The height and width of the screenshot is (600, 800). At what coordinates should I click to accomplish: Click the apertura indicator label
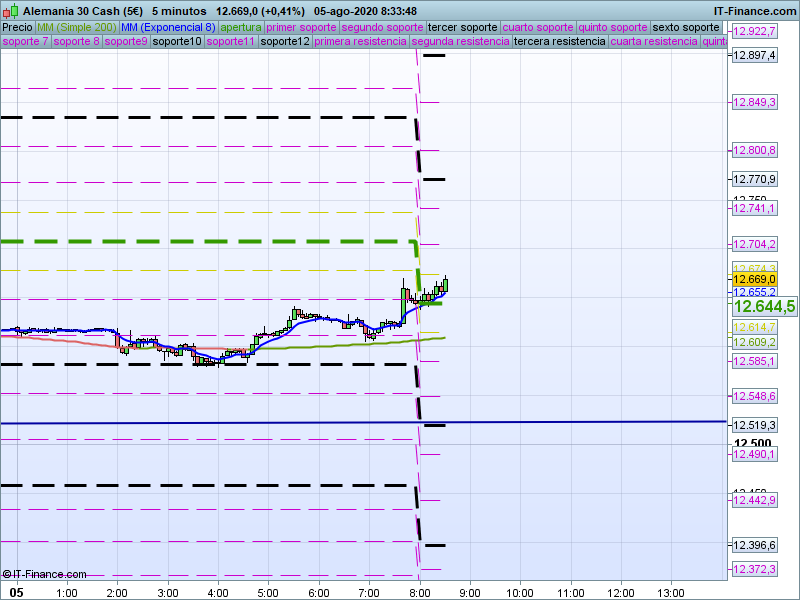click(x=241, y=27)
